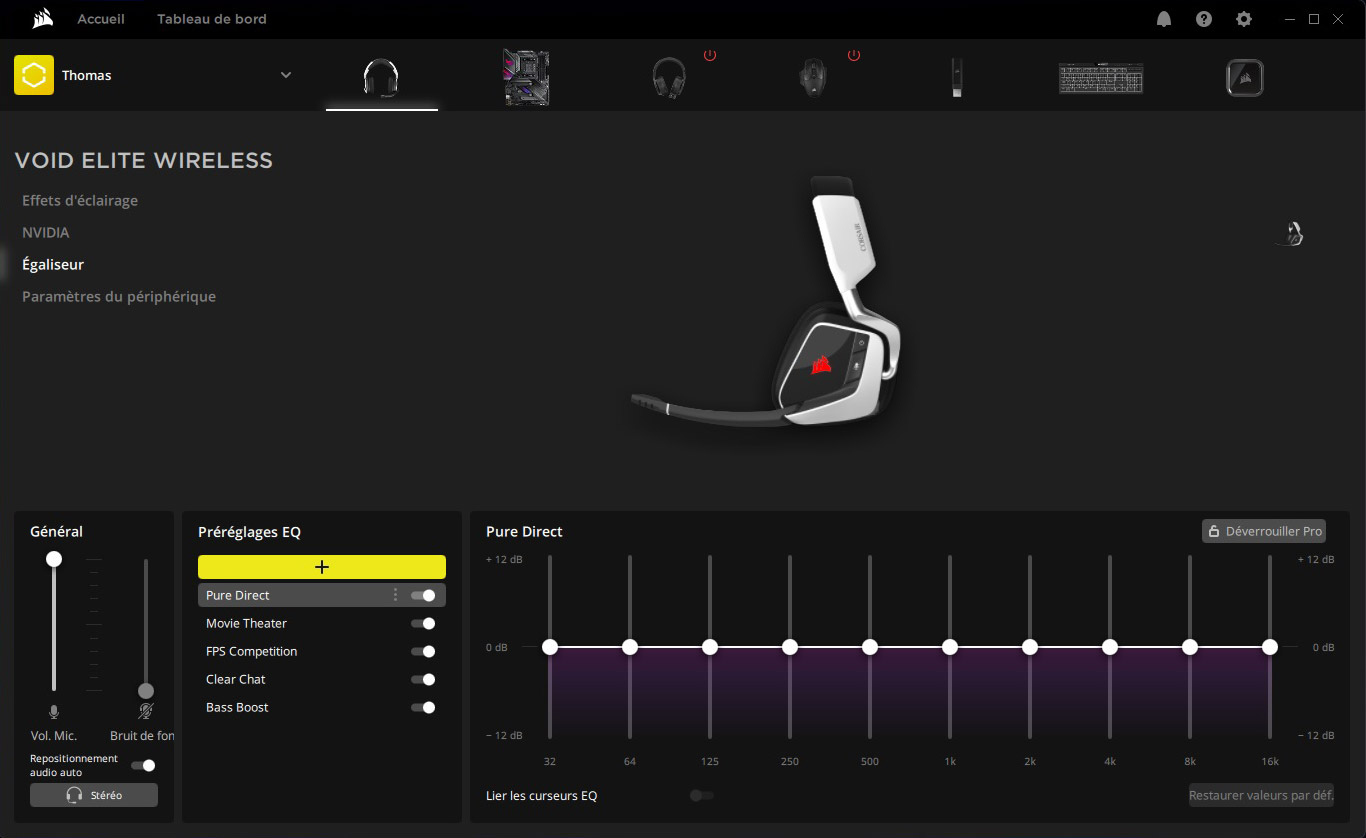Open iCUE settings gear

click(x=1244, y=19)
